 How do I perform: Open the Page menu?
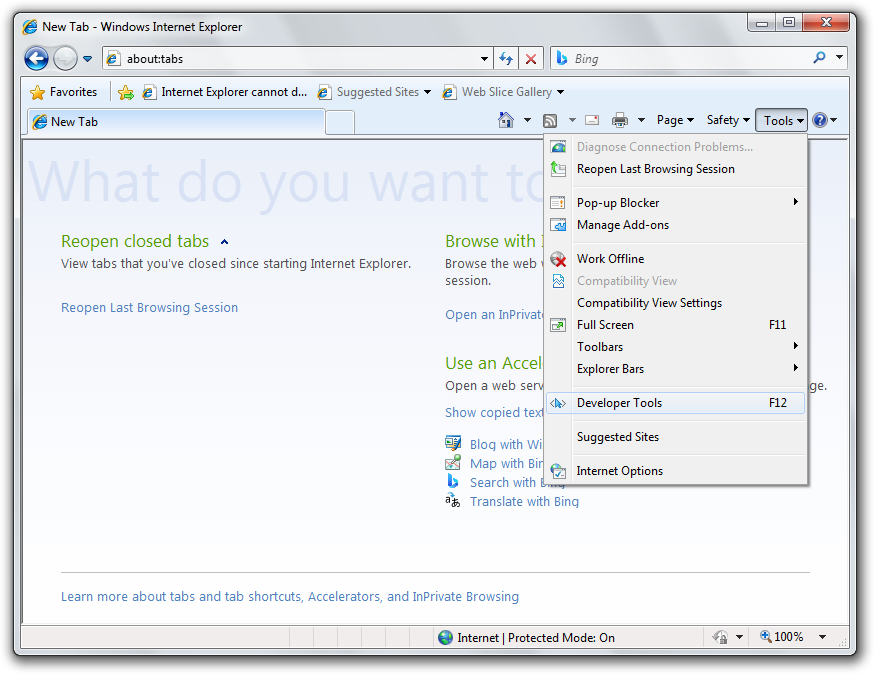point(675,120)
